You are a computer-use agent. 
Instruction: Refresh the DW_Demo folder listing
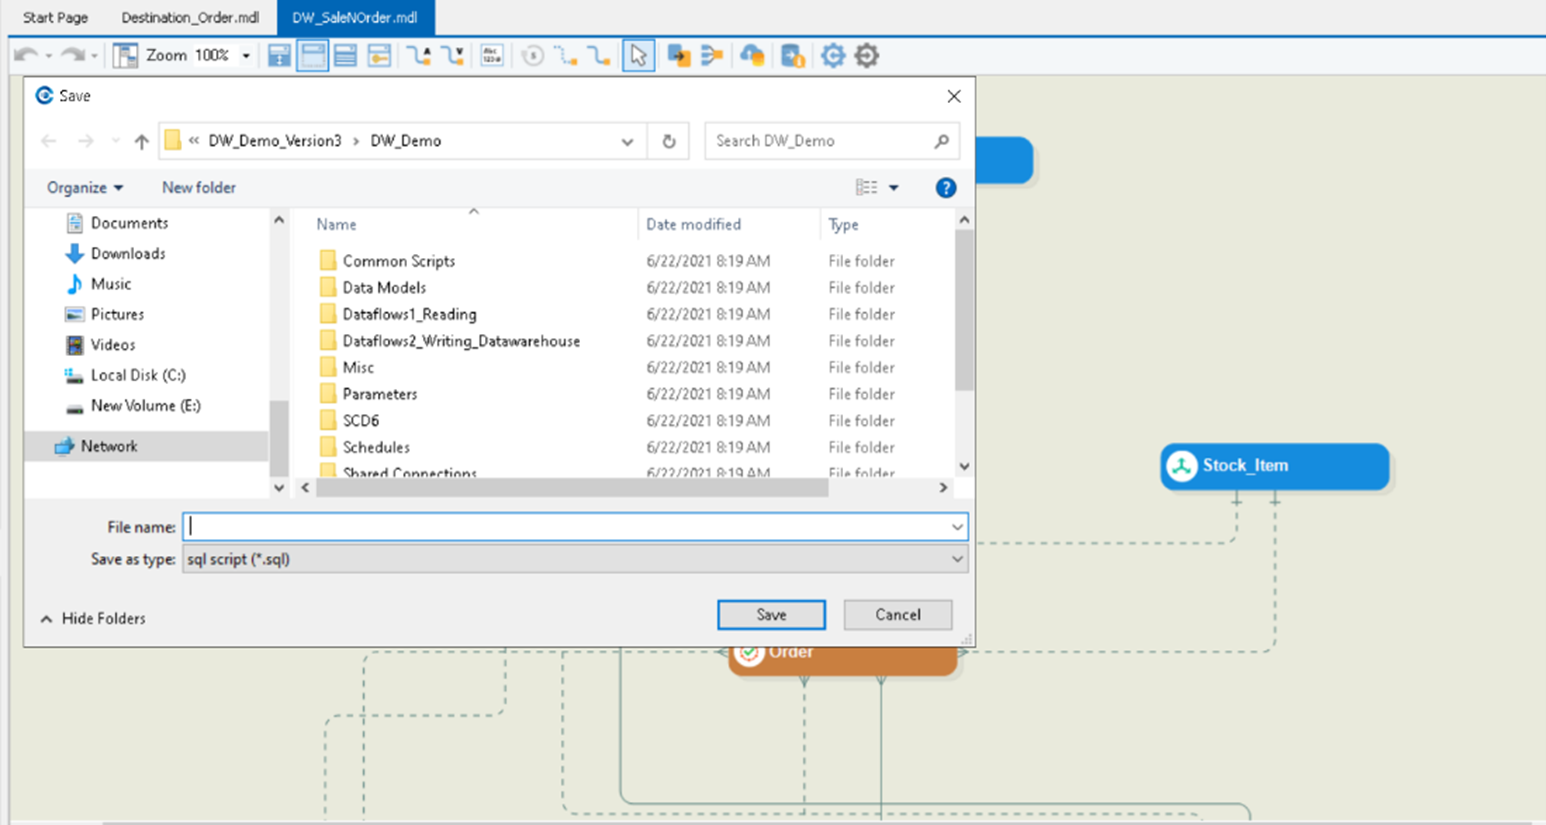click(x=669, y=141)
